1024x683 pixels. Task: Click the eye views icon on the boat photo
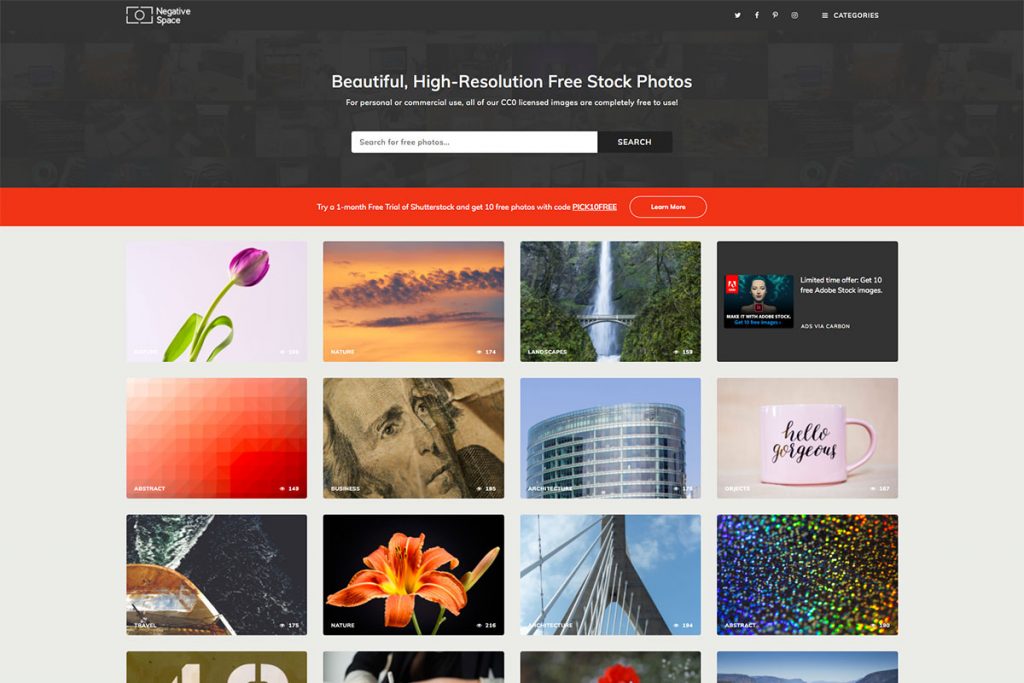(x=282, y=625)
